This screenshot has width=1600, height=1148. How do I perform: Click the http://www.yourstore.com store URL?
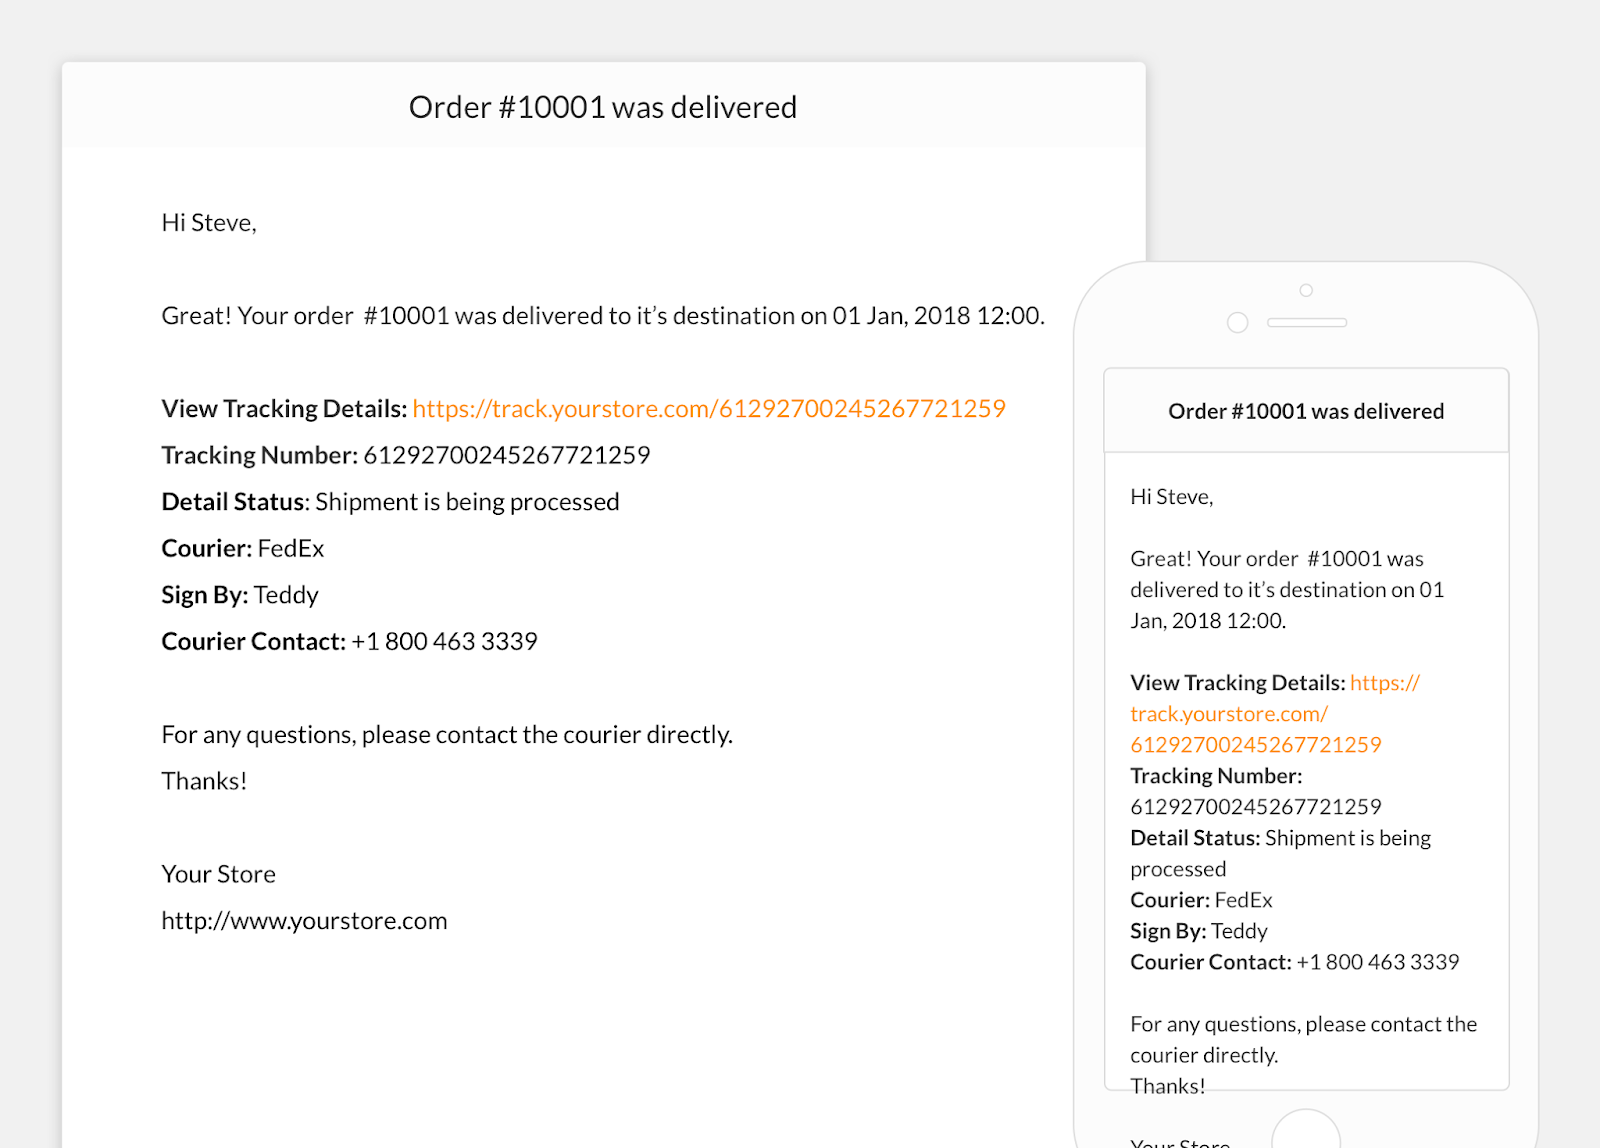click(304, 921)
